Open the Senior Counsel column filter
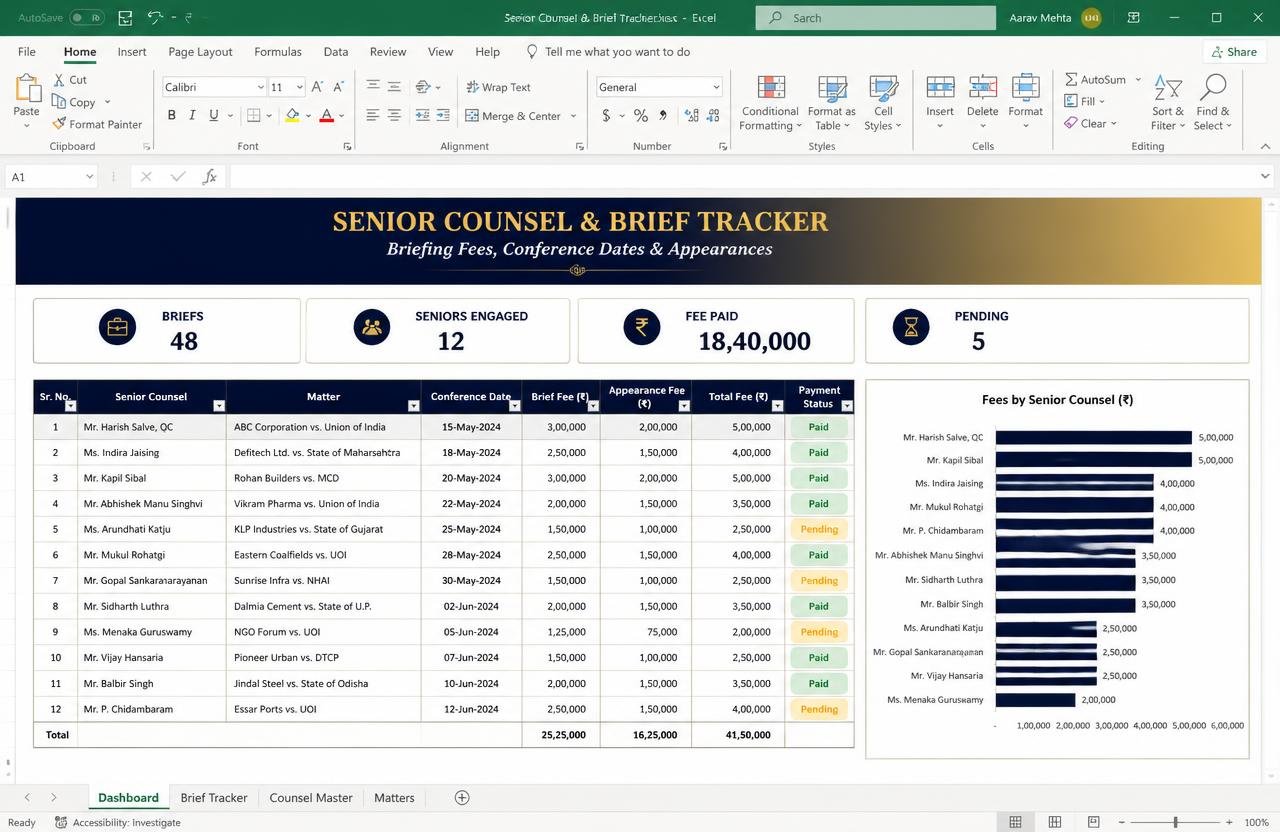 tap(219, 406)
